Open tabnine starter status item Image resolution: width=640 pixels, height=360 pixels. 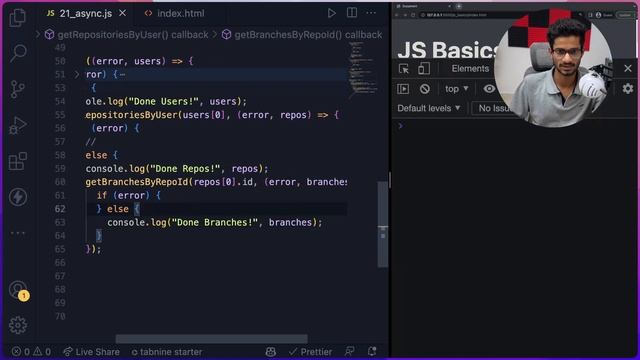[167, 351]
